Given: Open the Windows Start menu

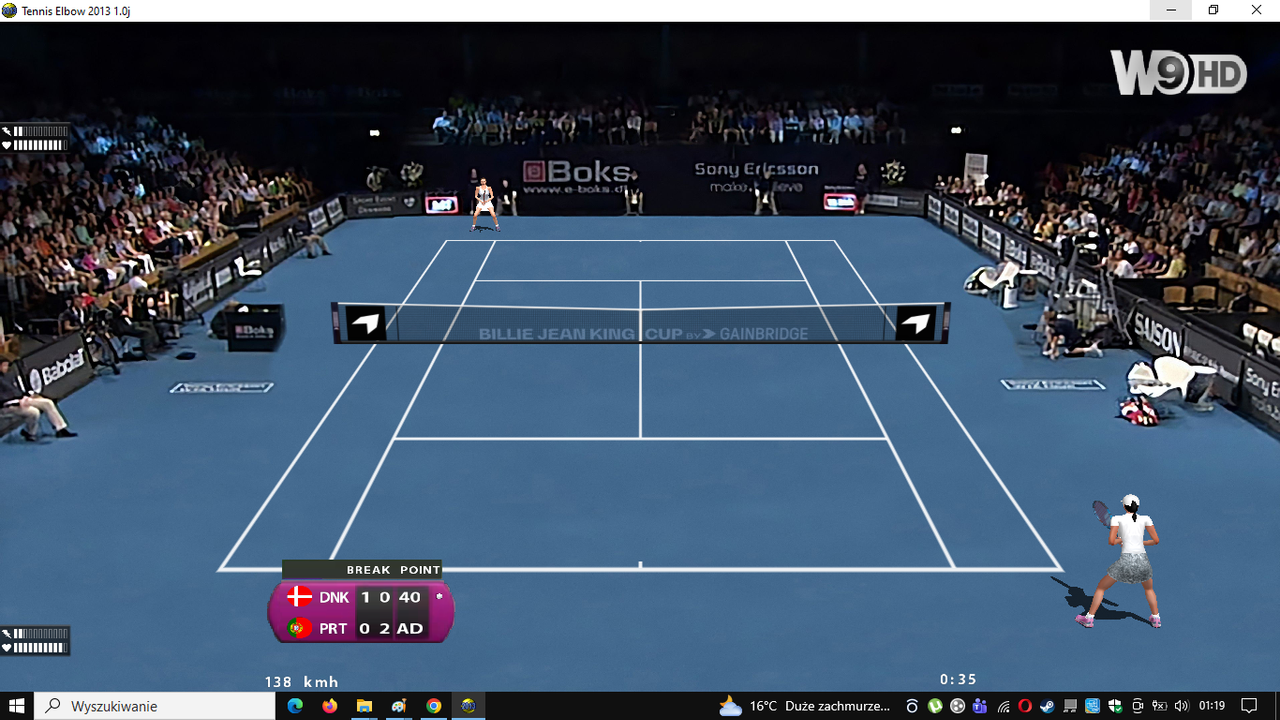Looking at the screenshot, I should point(16,706).
